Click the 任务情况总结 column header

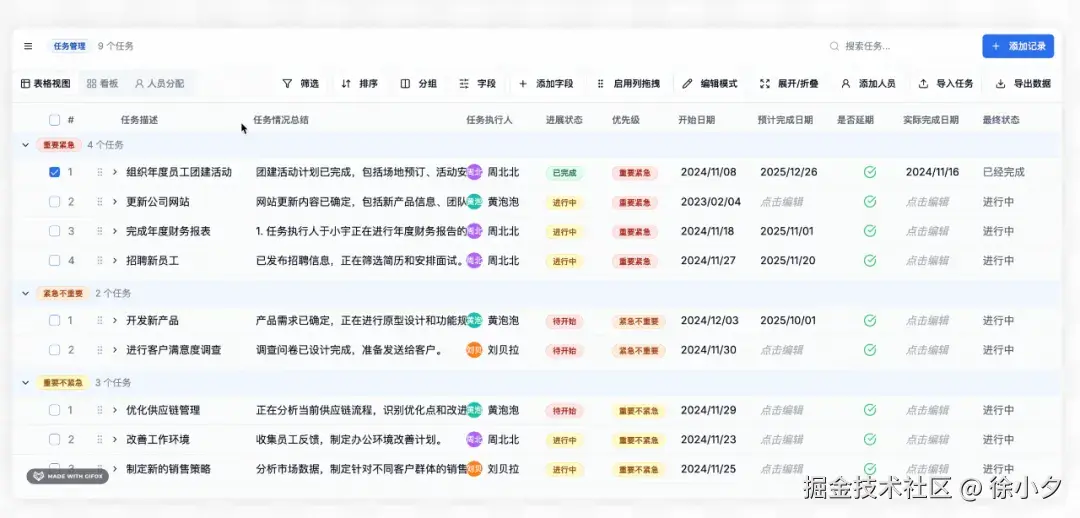[281, 120]
